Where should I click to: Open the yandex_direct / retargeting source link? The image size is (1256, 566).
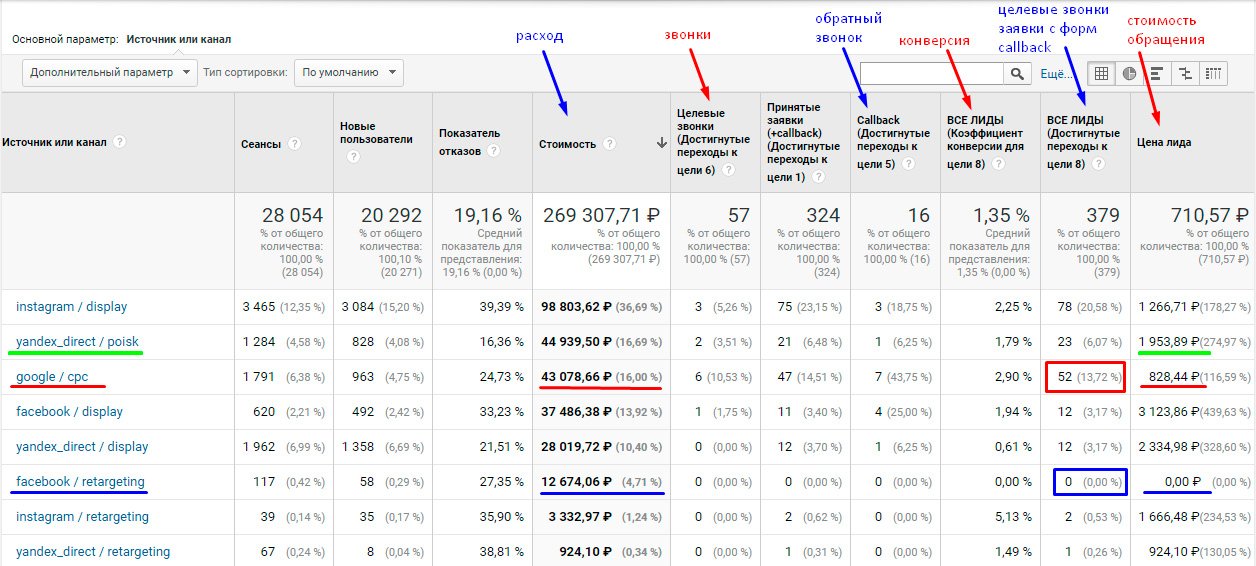point(93,552)
